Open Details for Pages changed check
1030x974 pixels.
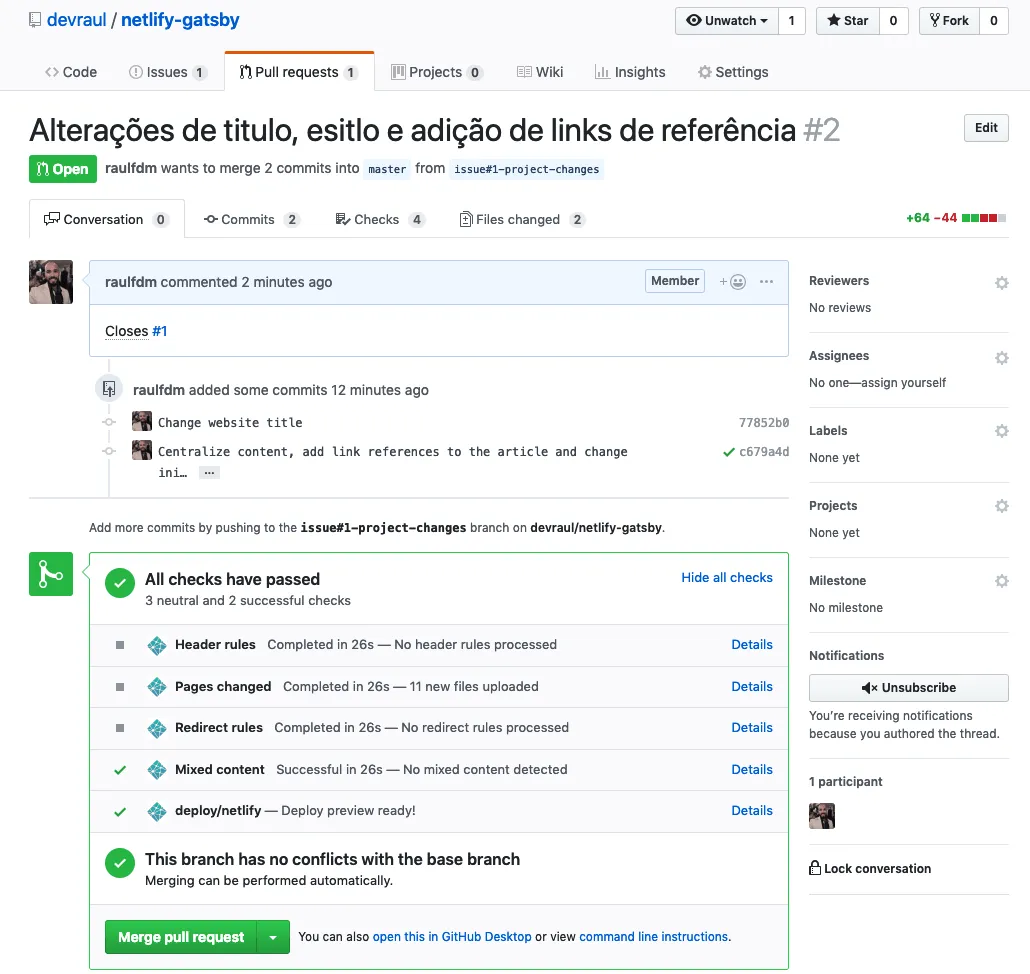(x=751, y=686)
